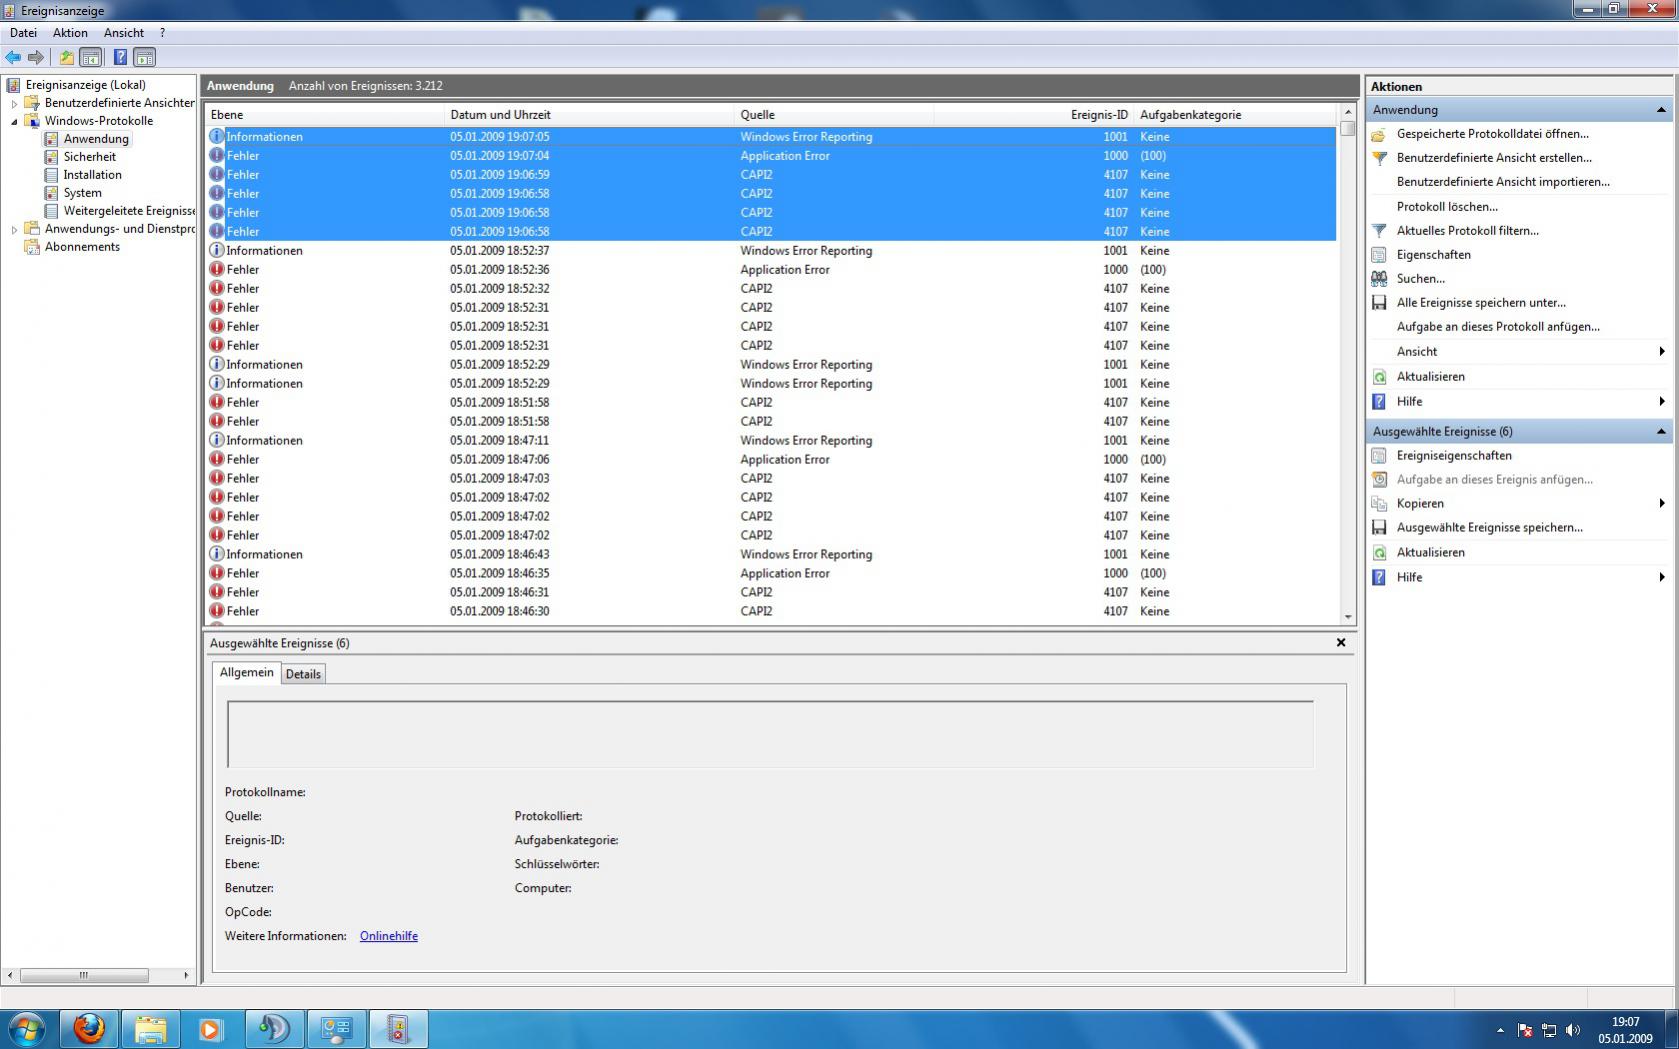Click the Action Center flag tray icon
Image resolution: width=1679 pixels, height=1049 pixels.
click(x=1525, y=1030)
